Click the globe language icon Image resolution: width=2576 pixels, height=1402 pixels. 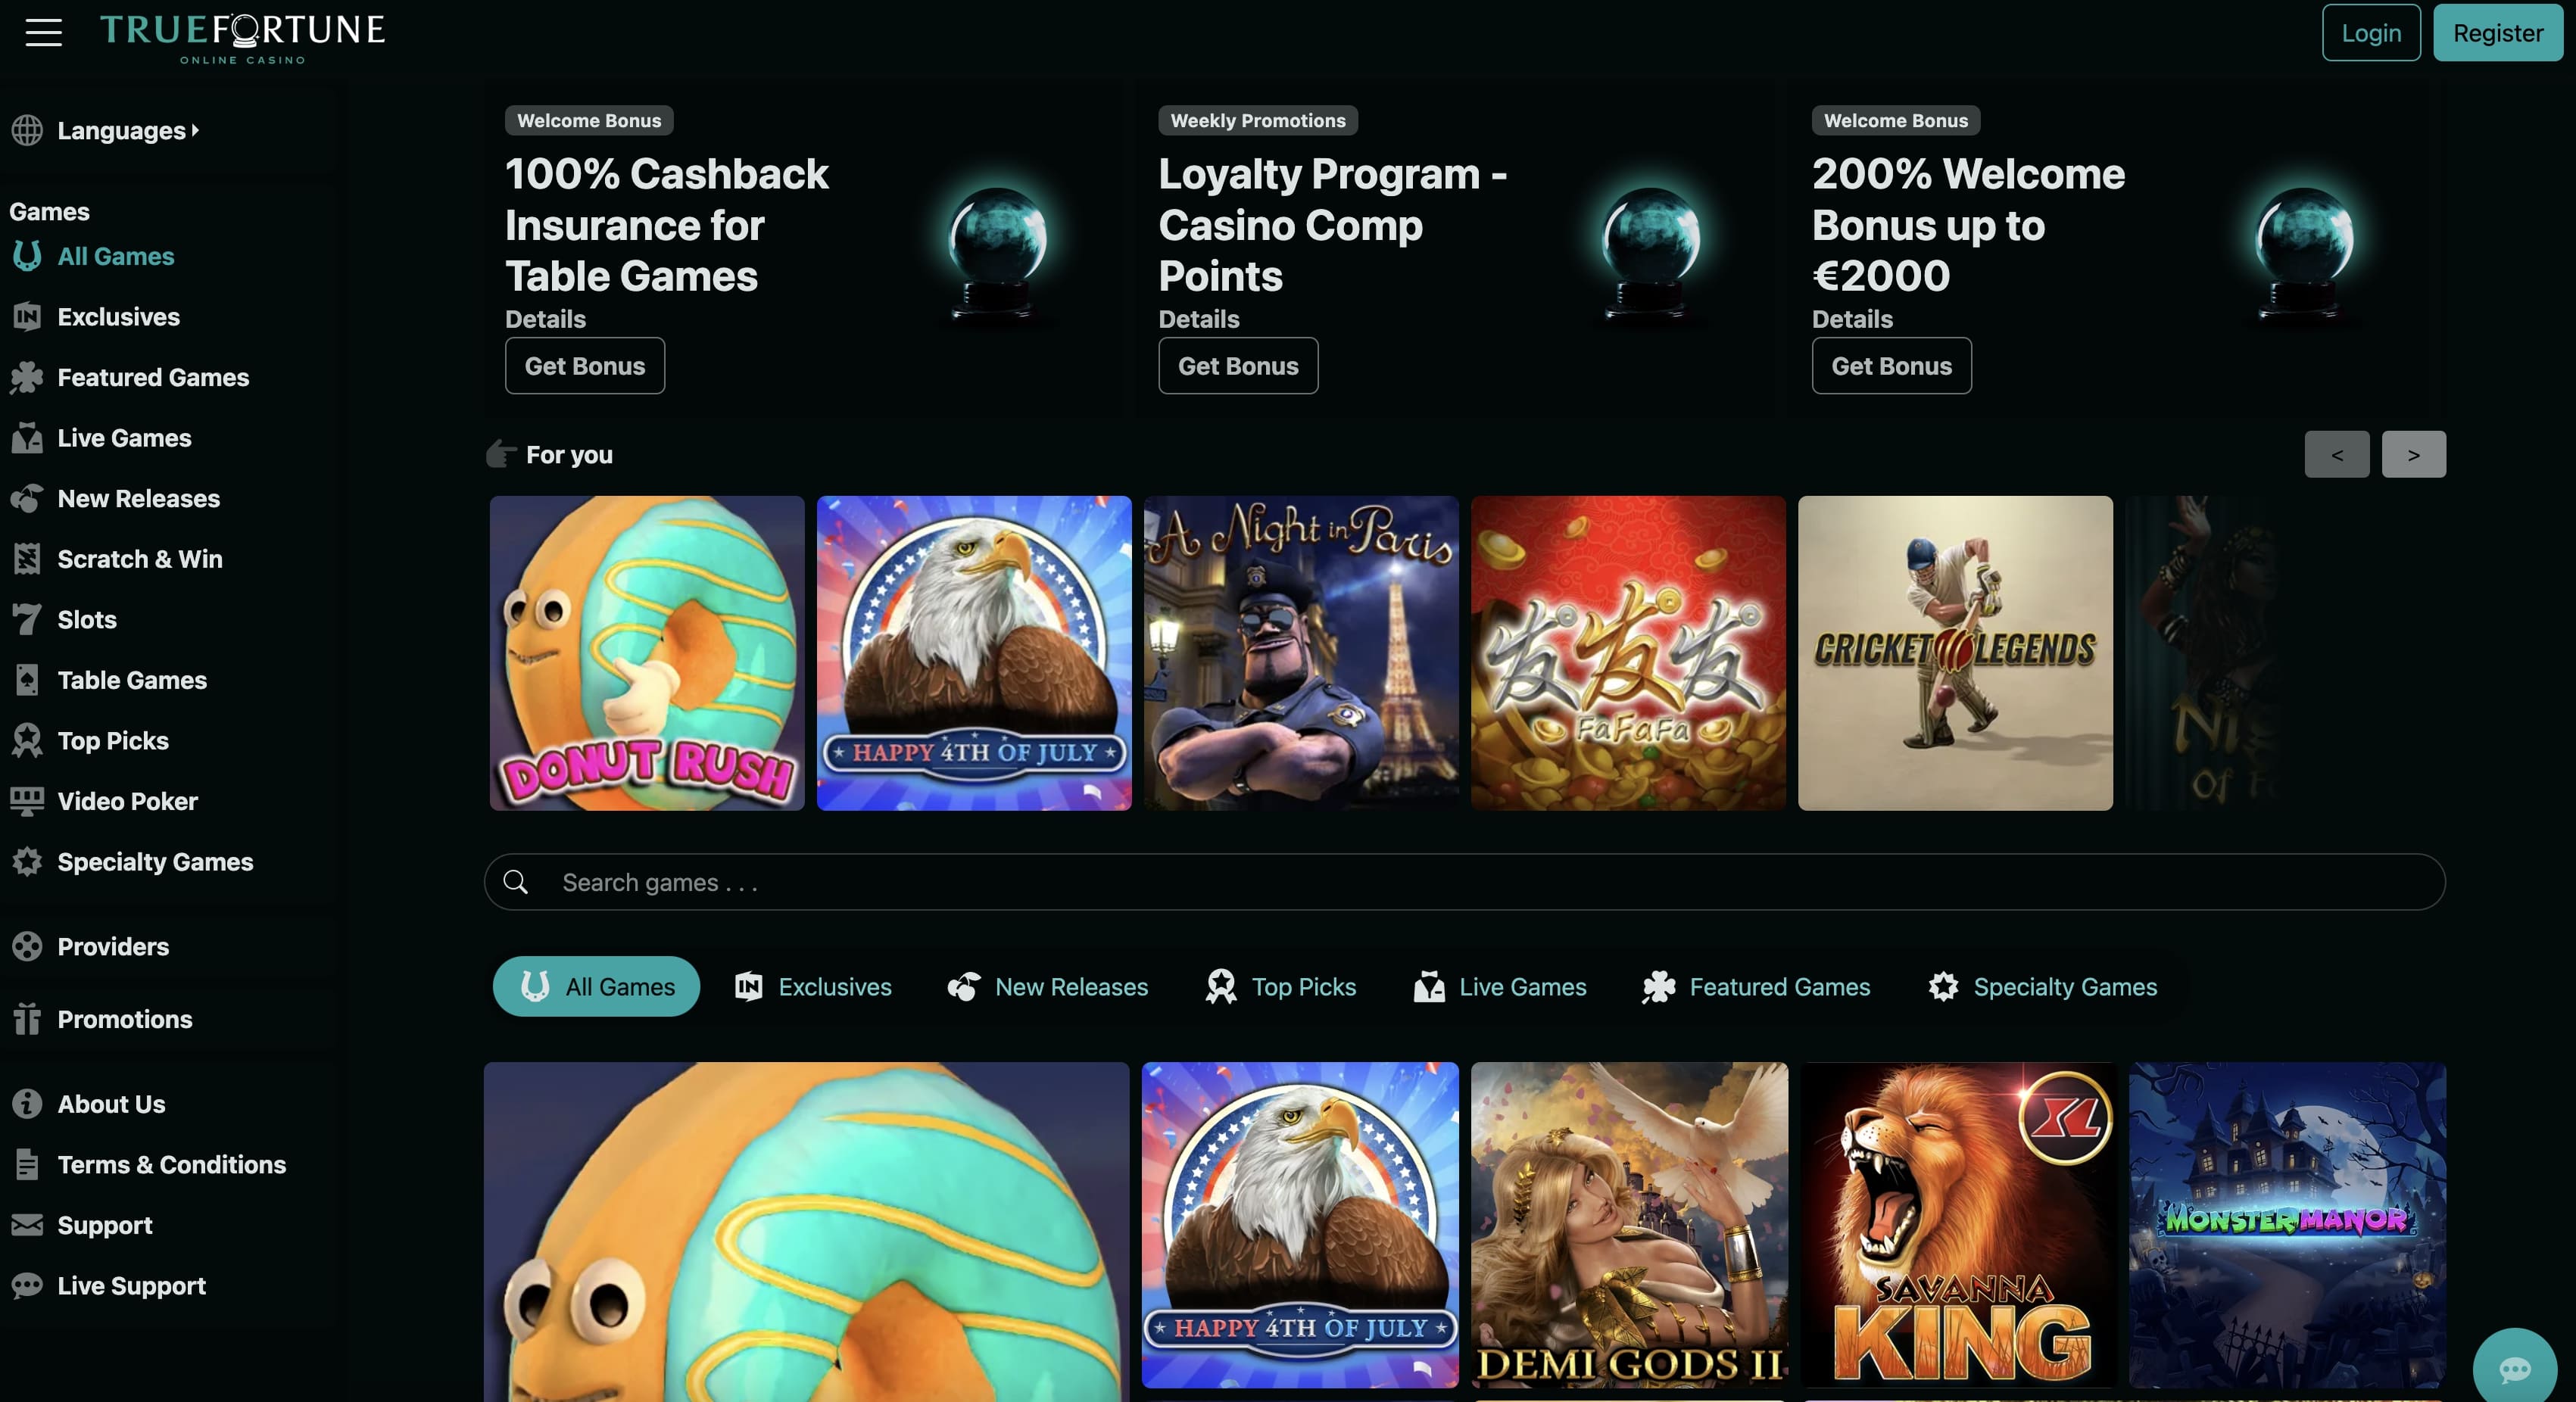(x=27, y=130)
